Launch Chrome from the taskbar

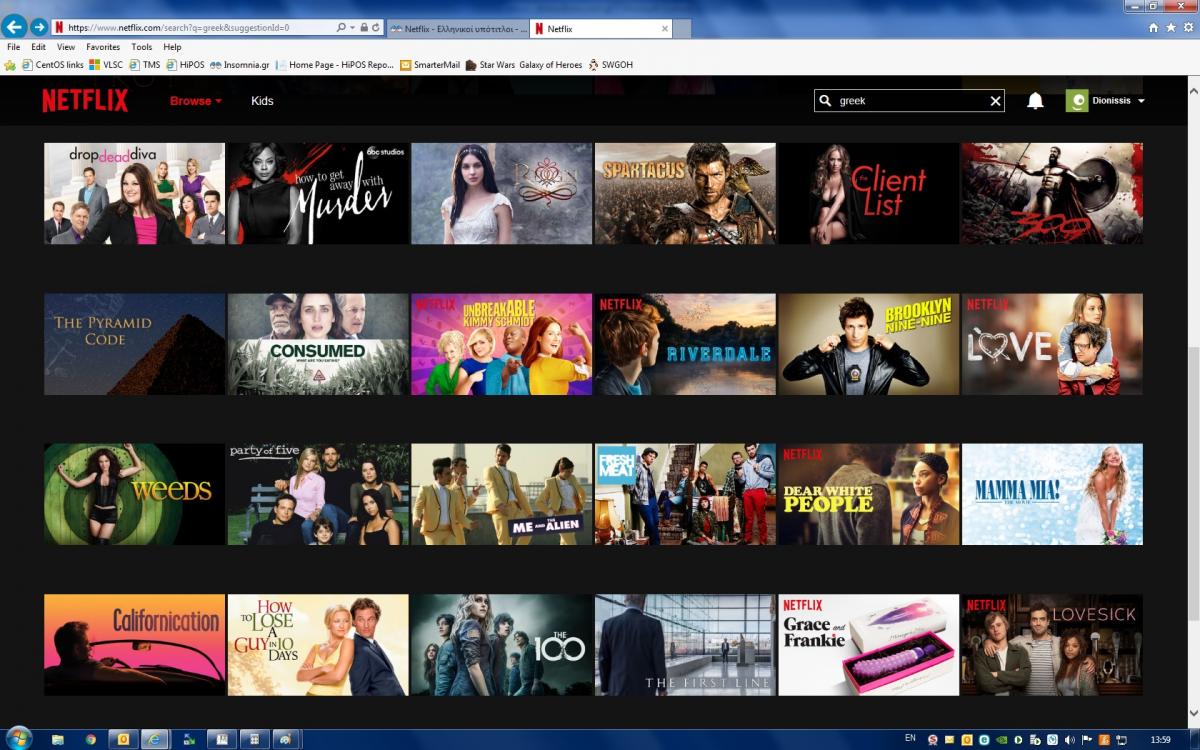pyautogui.click(x=91, y=739)
